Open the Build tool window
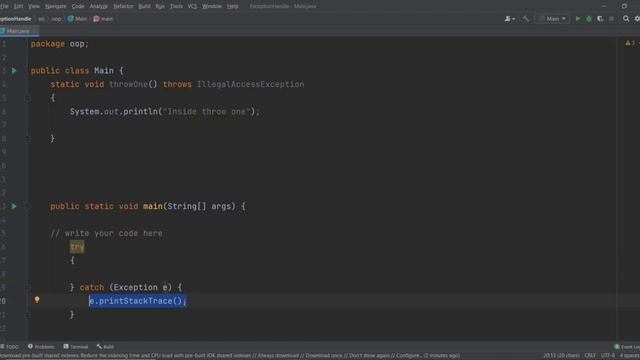The image size is (640, 360). (105, 347)
